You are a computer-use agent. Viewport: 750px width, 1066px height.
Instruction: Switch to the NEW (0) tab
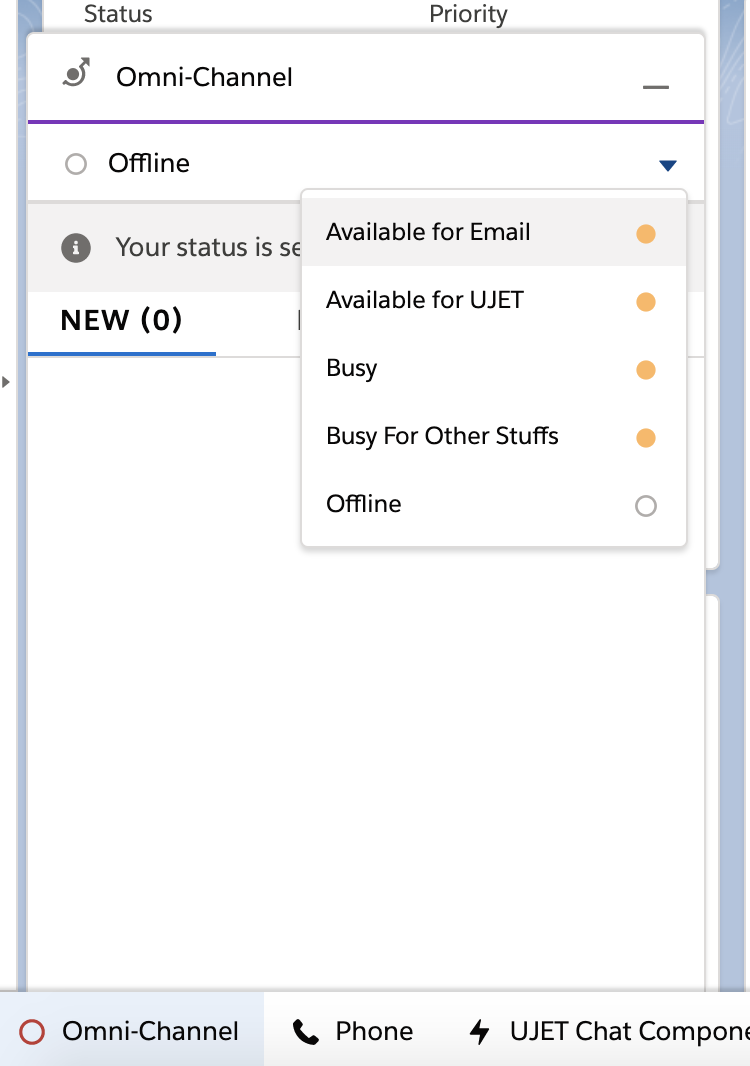(121, 320)
